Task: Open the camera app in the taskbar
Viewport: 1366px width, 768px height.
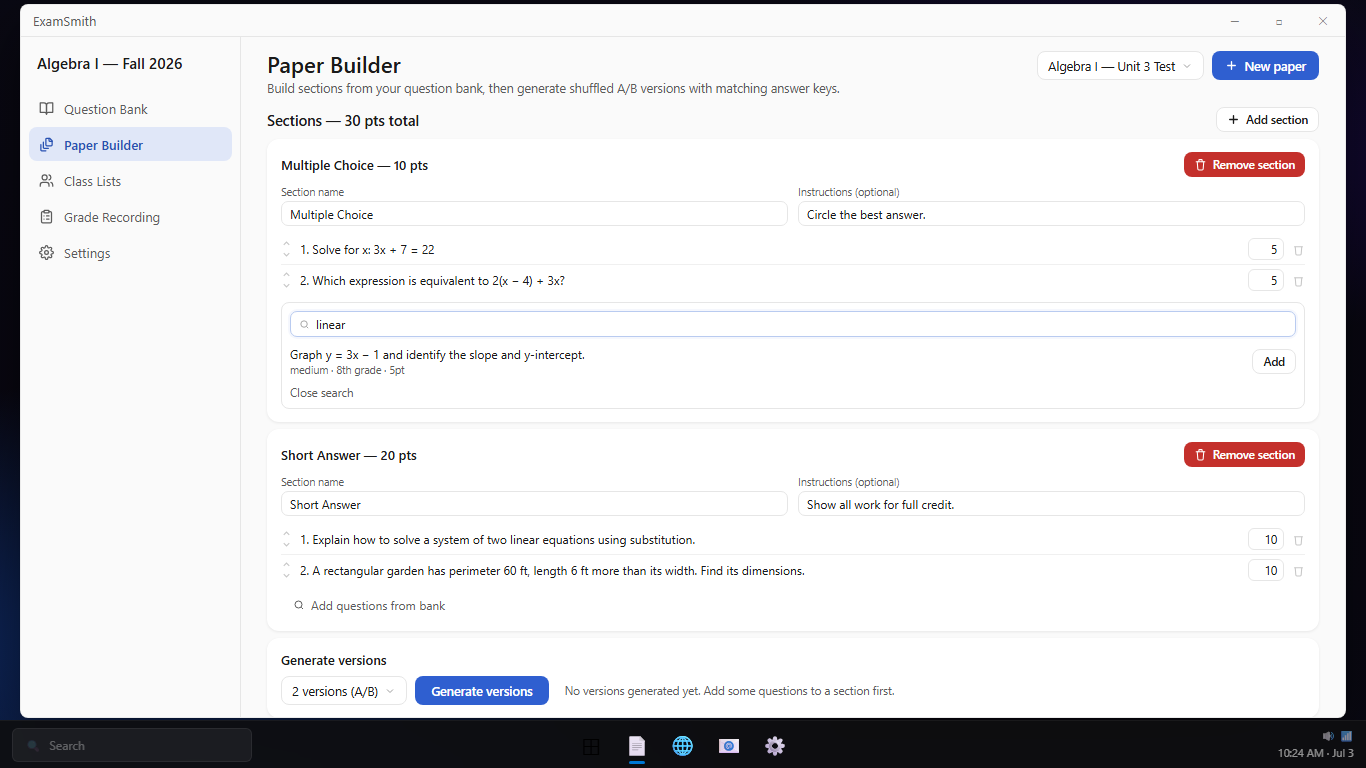Action: pyautogui.click(x=729, y=746)
